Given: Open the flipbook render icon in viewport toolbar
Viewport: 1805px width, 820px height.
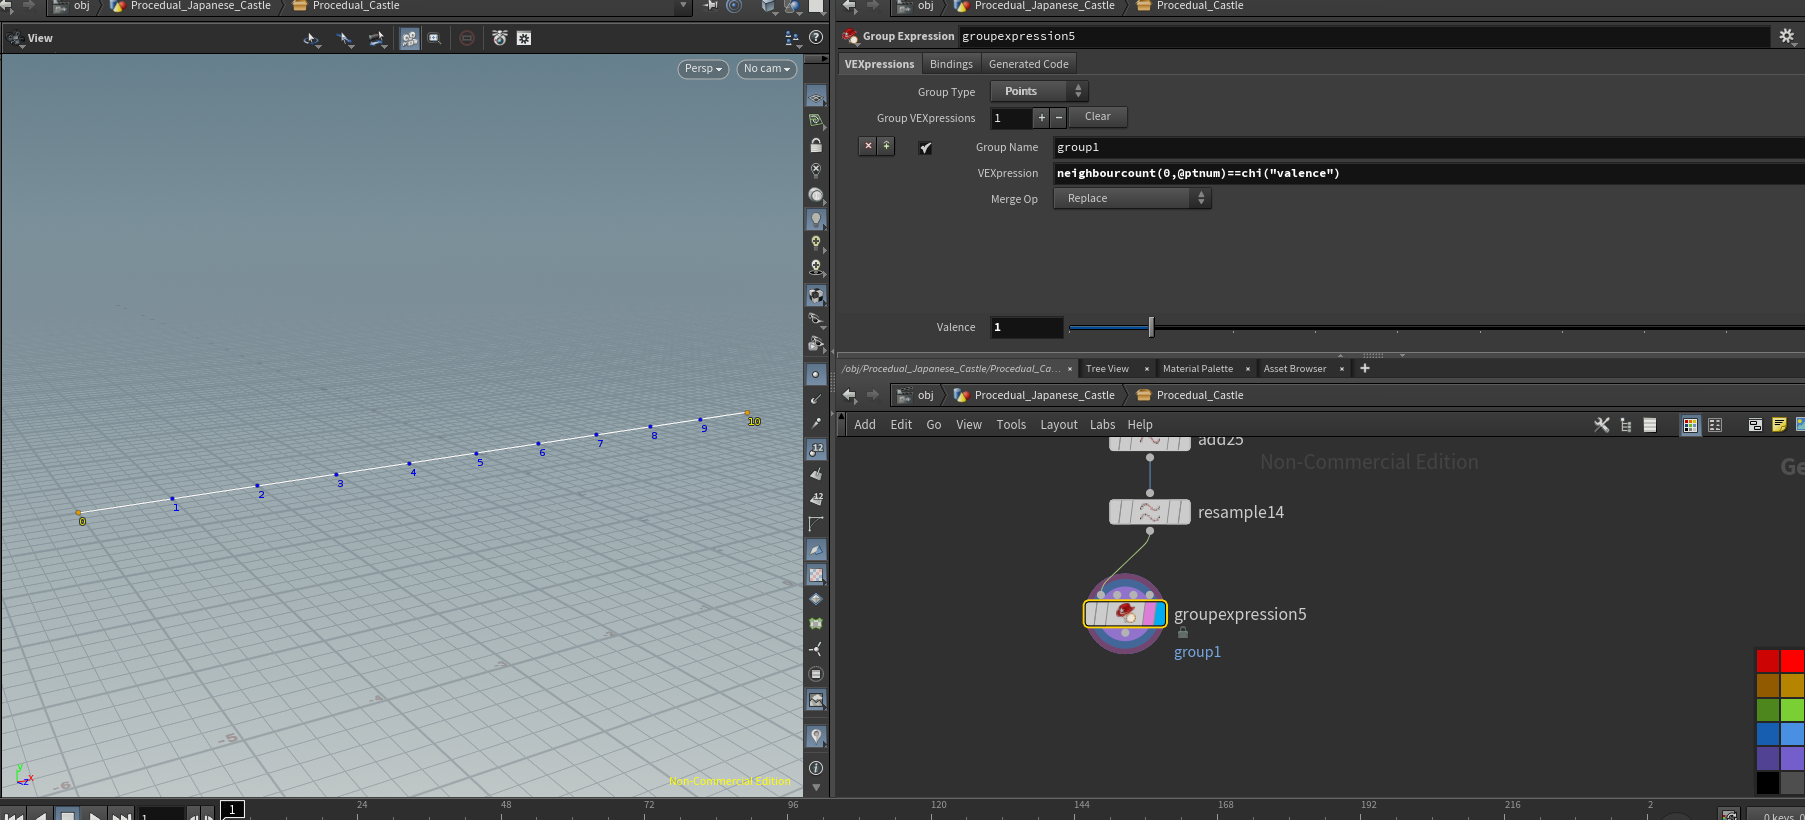Looking at the screenshot, I should pyautogui.click(x=500, y=38).
